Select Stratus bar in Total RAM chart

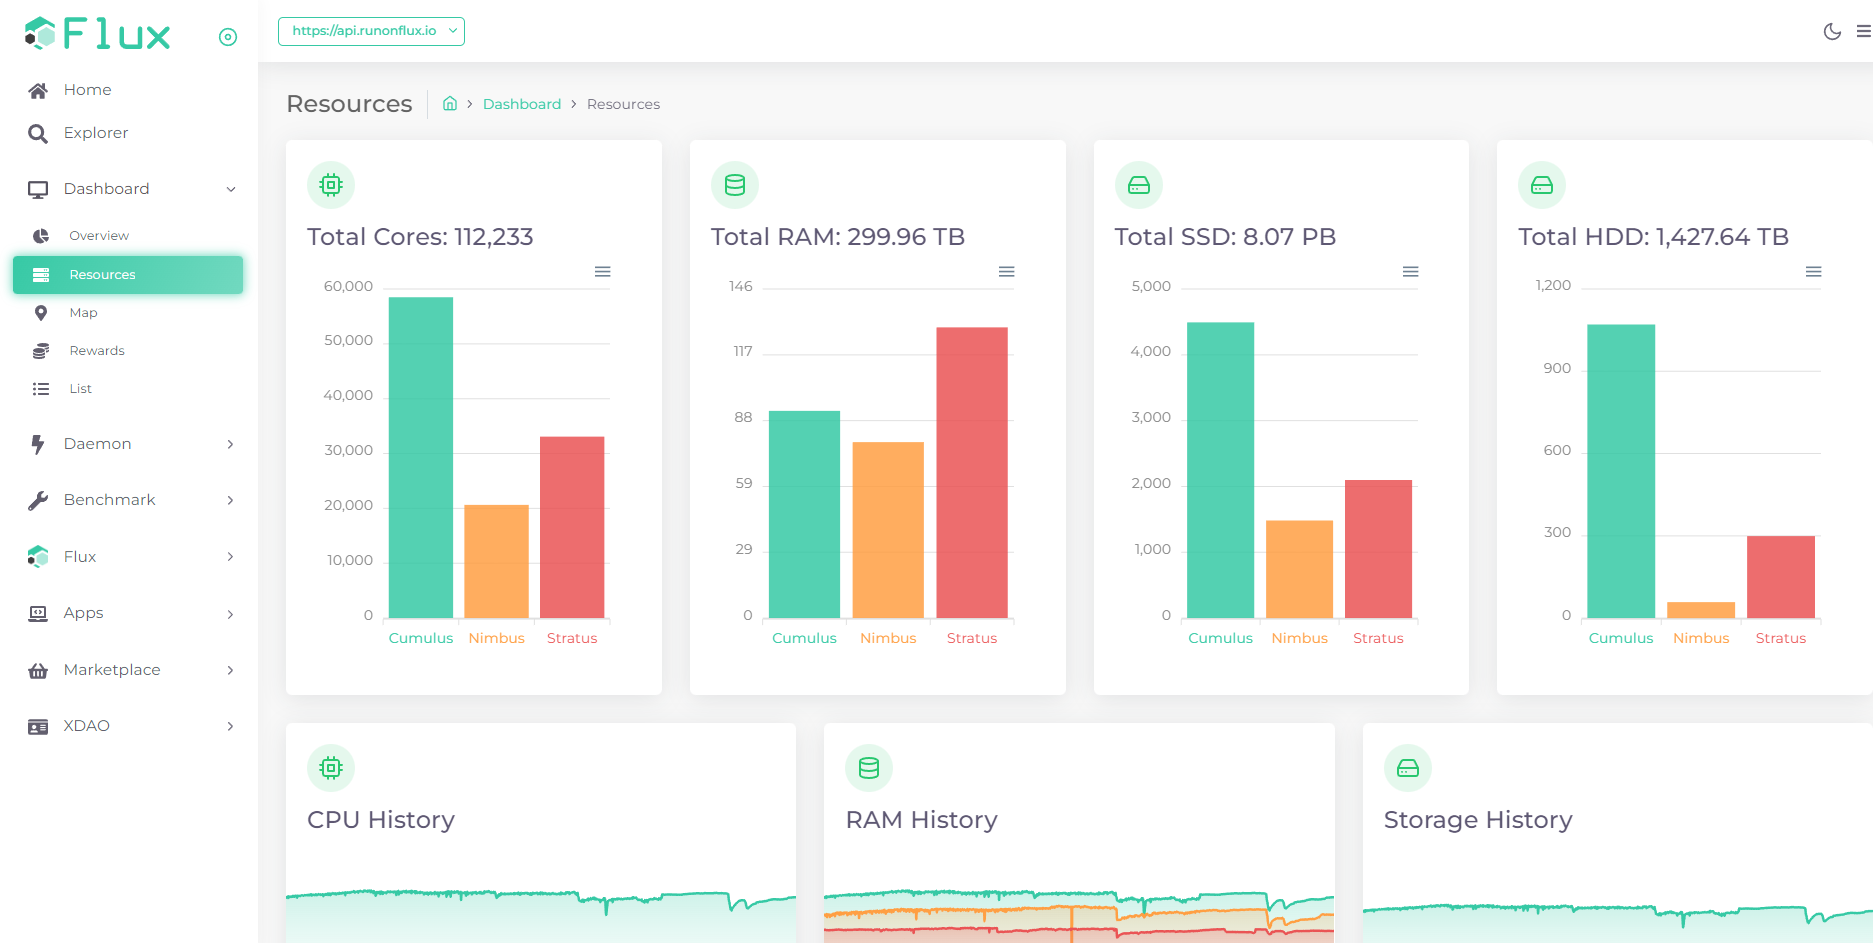972,472
